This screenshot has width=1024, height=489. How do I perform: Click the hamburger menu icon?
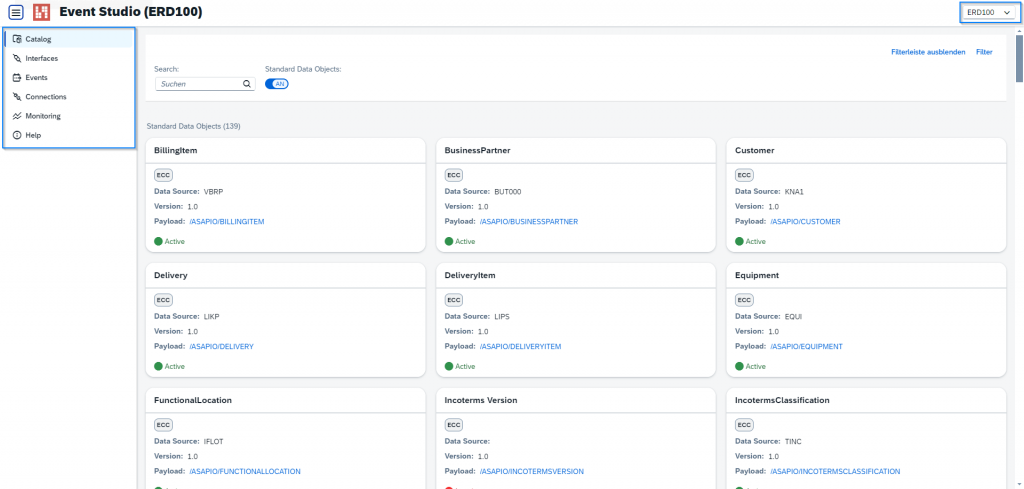point(16,12)
